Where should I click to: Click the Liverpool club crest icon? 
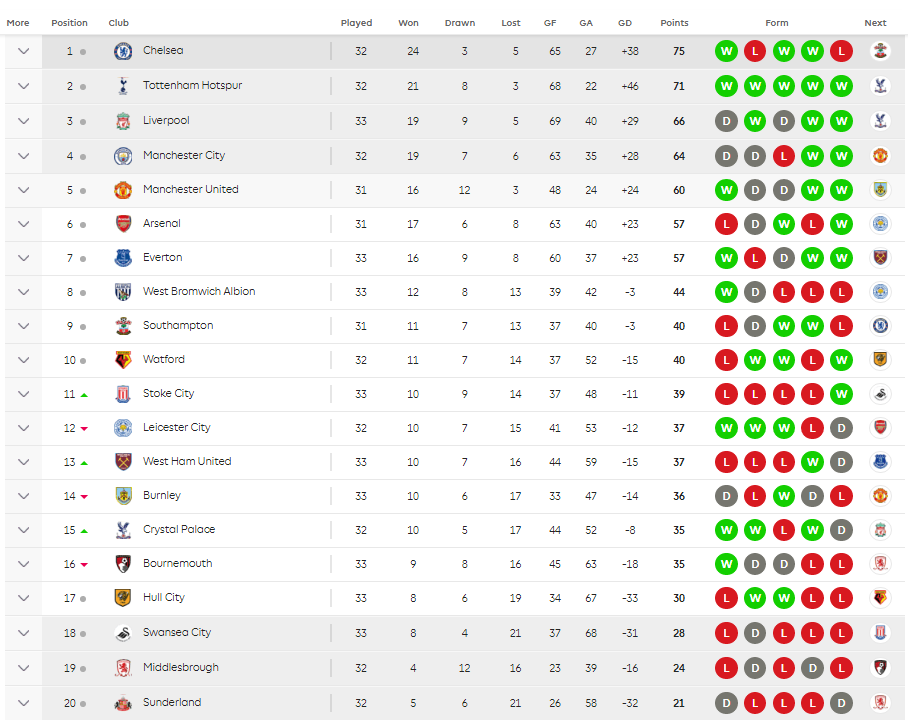coord(123,121)
